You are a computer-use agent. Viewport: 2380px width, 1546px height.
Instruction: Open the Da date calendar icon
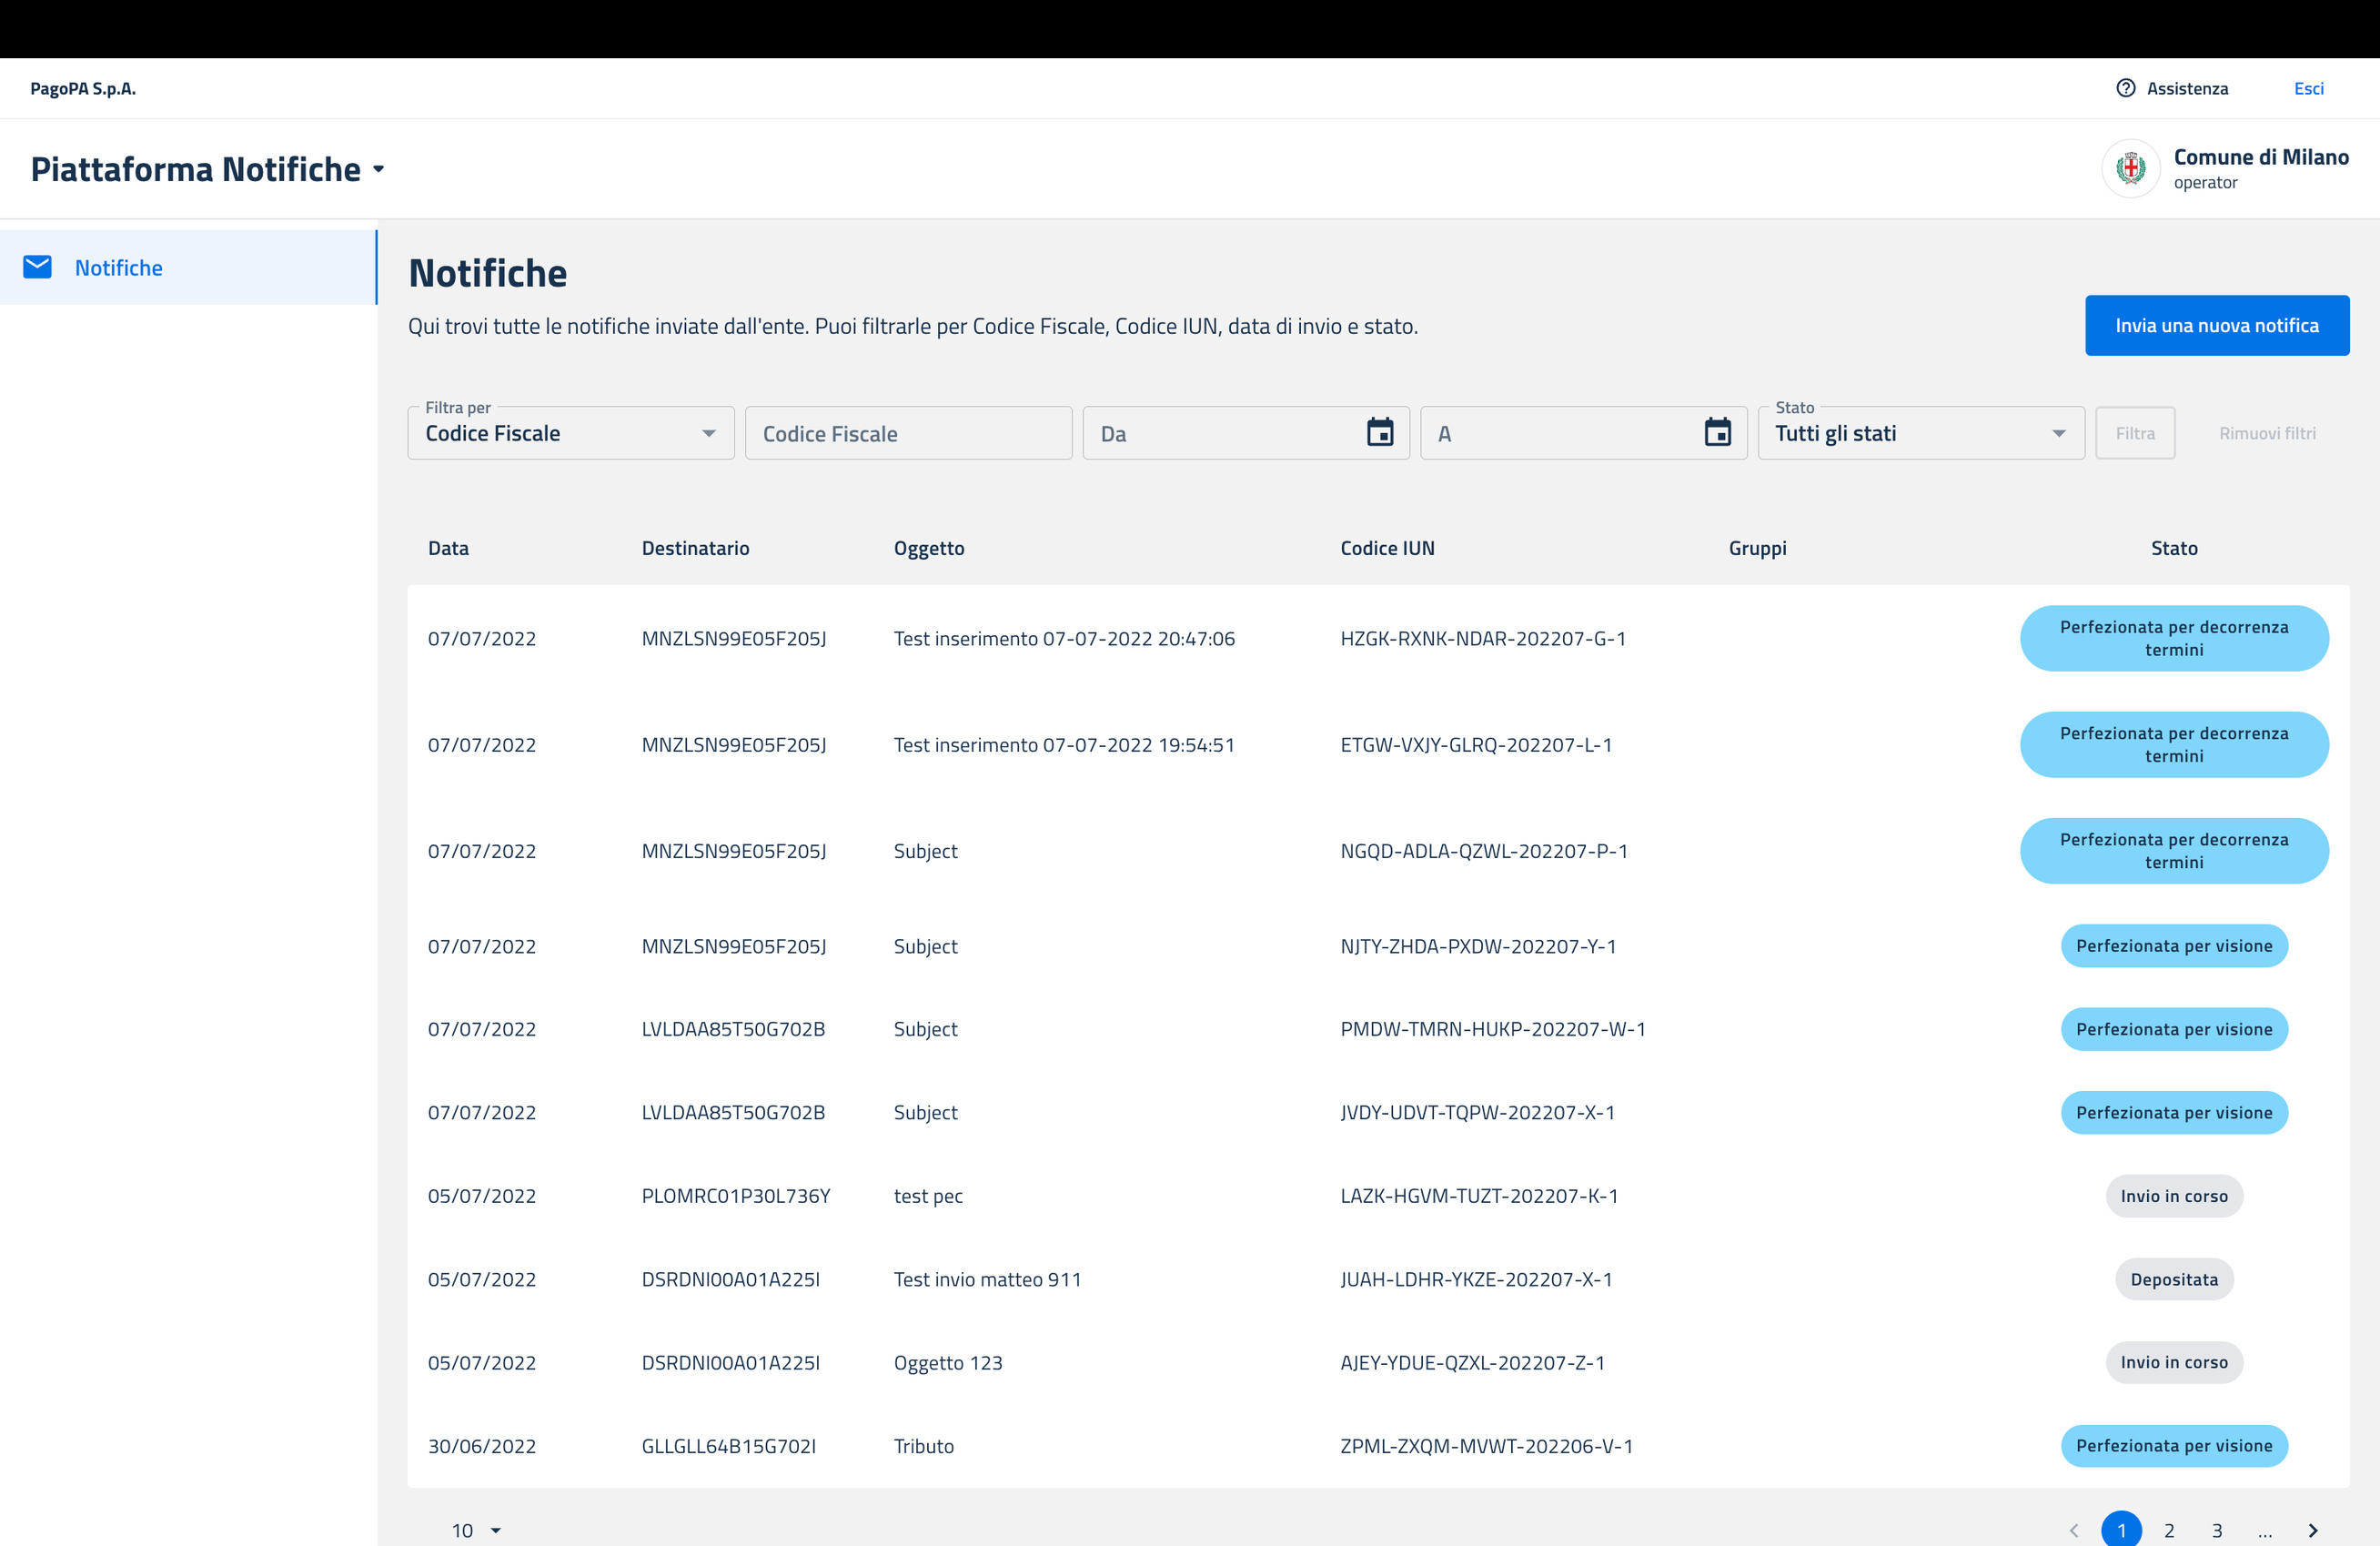tap(1380, 433)
